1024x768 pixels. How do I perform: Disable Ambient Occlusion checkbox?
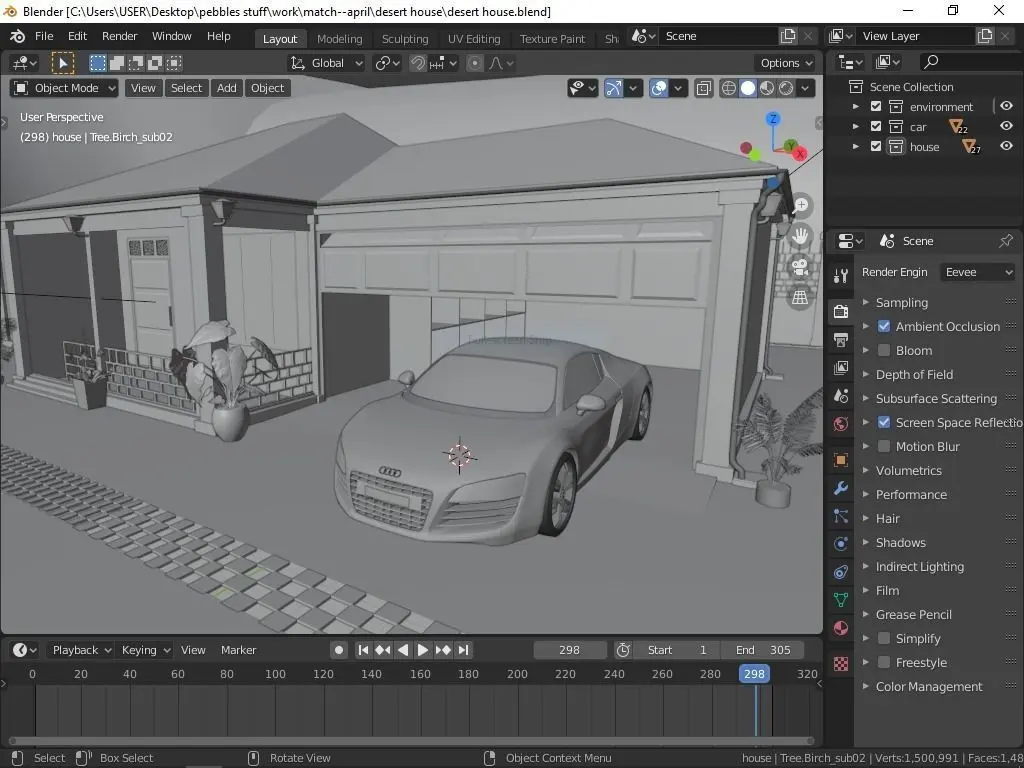[x=884, y=327]
